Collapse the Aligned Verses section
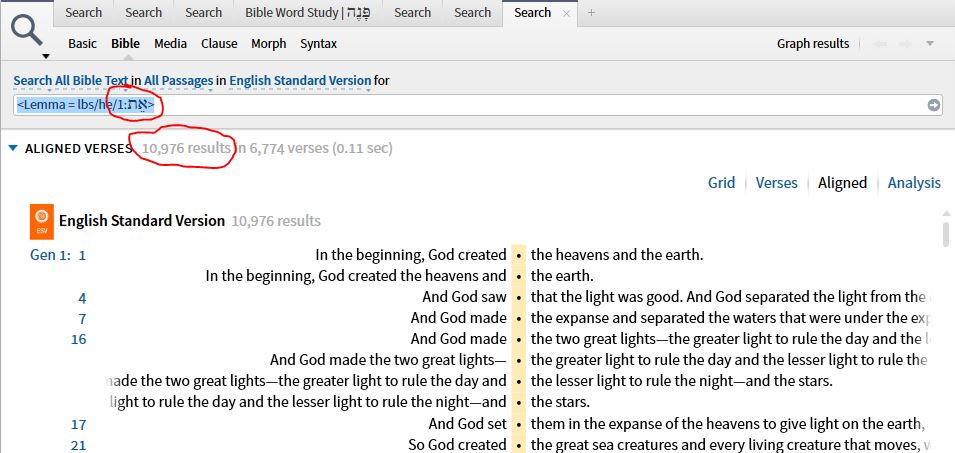 click(13, 149)
